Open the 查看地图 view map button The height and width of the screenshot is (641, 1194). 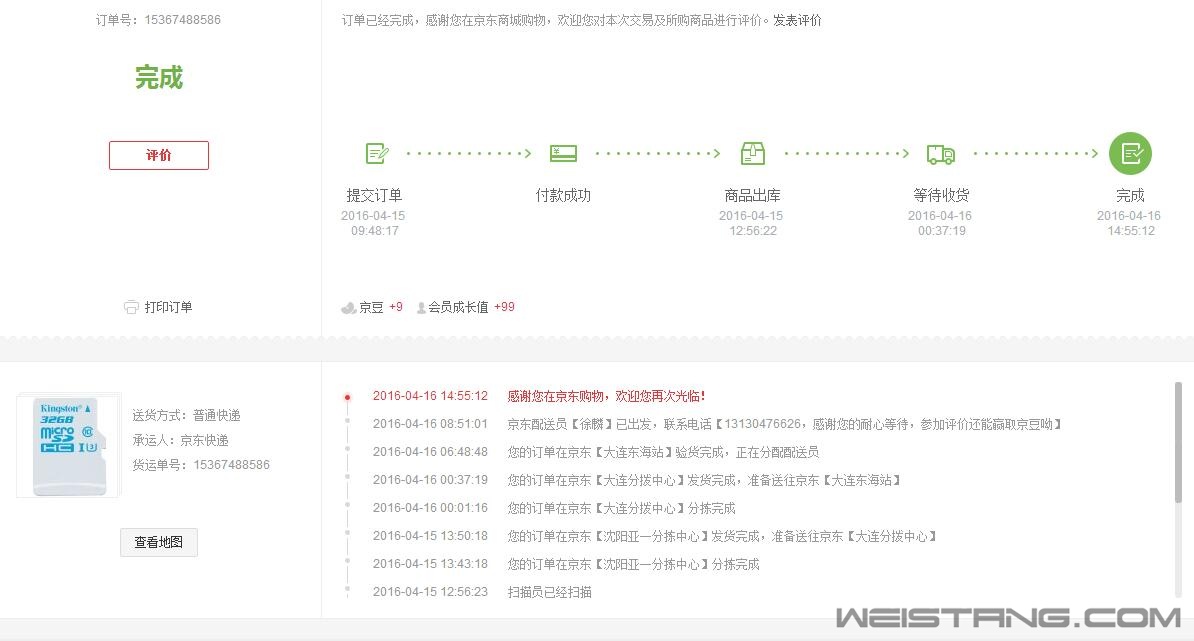coord(158,542)
